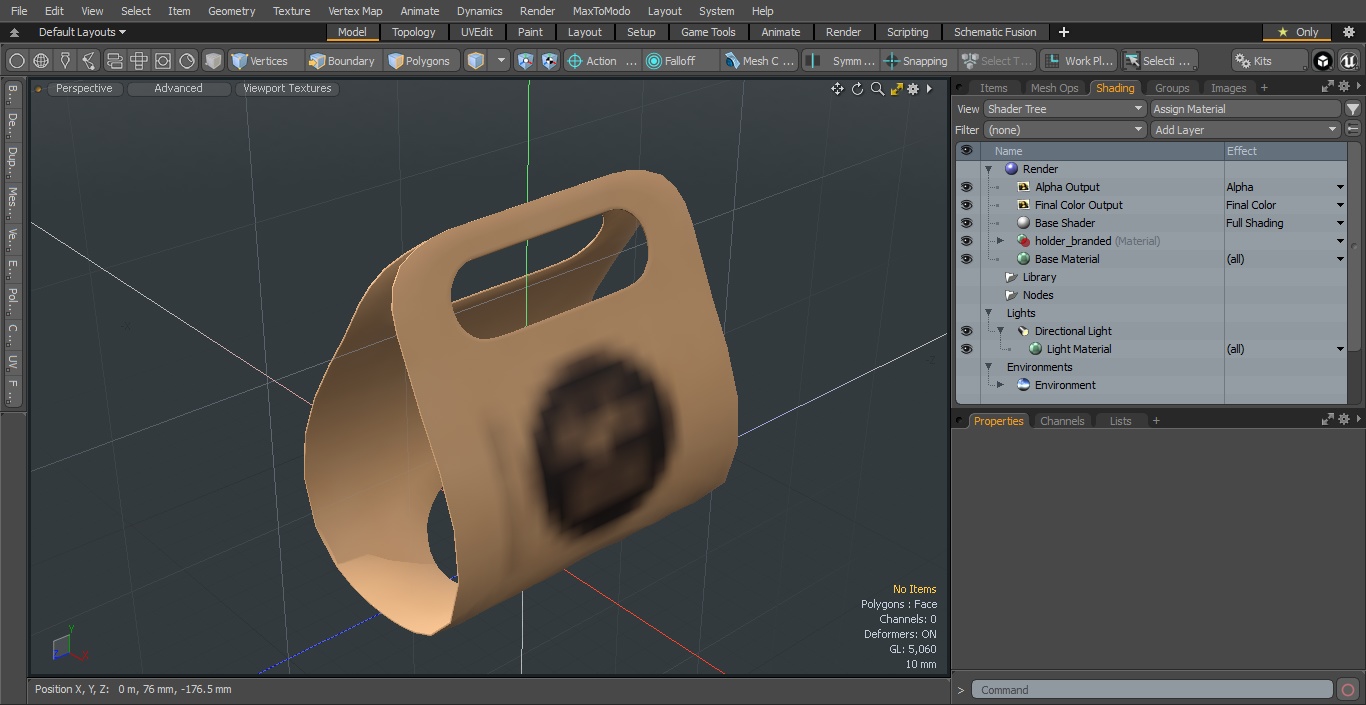Open viewport settings gear icon

(913, 89)
